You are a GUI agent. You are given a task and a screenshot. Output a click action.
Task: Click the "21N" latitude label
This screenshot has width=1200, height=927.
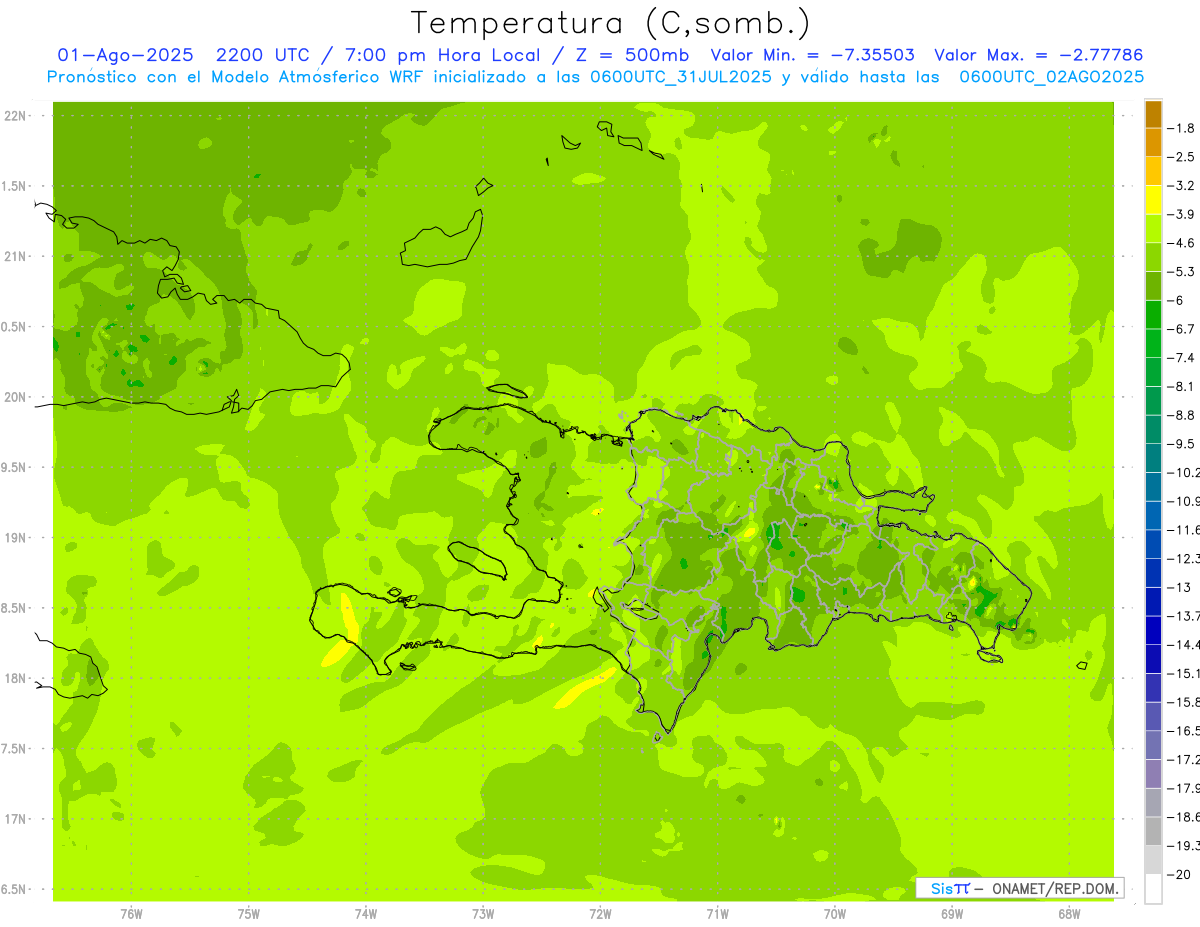click(x=16, y=257)
